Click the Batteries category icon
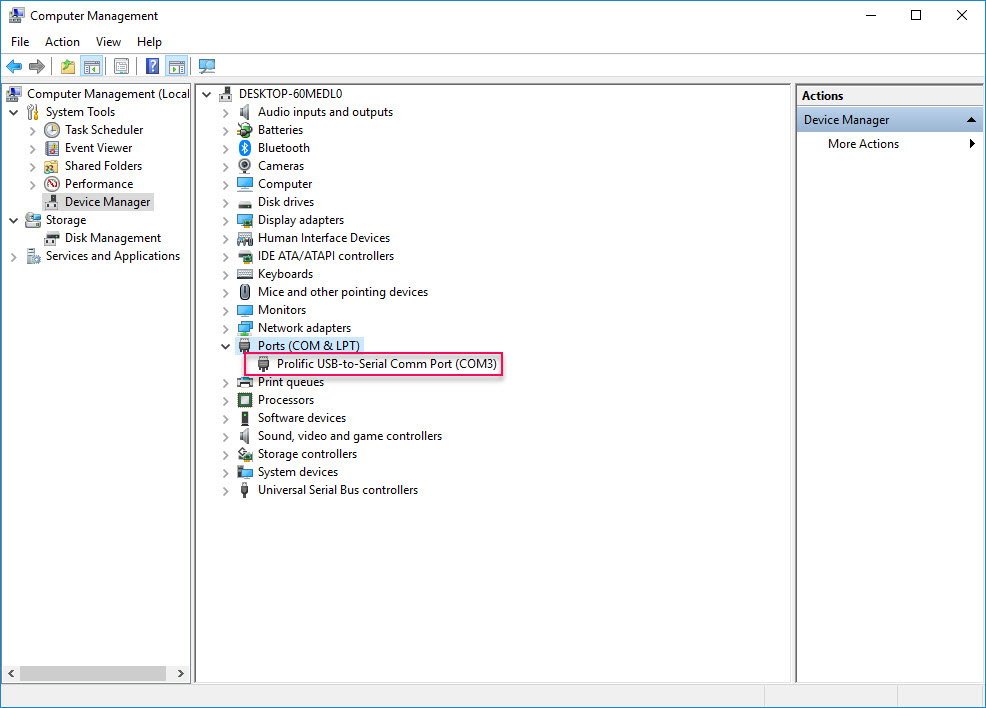The width and height of the screenshot is (986, 708). pyautogui.click(x=245, y=130)
